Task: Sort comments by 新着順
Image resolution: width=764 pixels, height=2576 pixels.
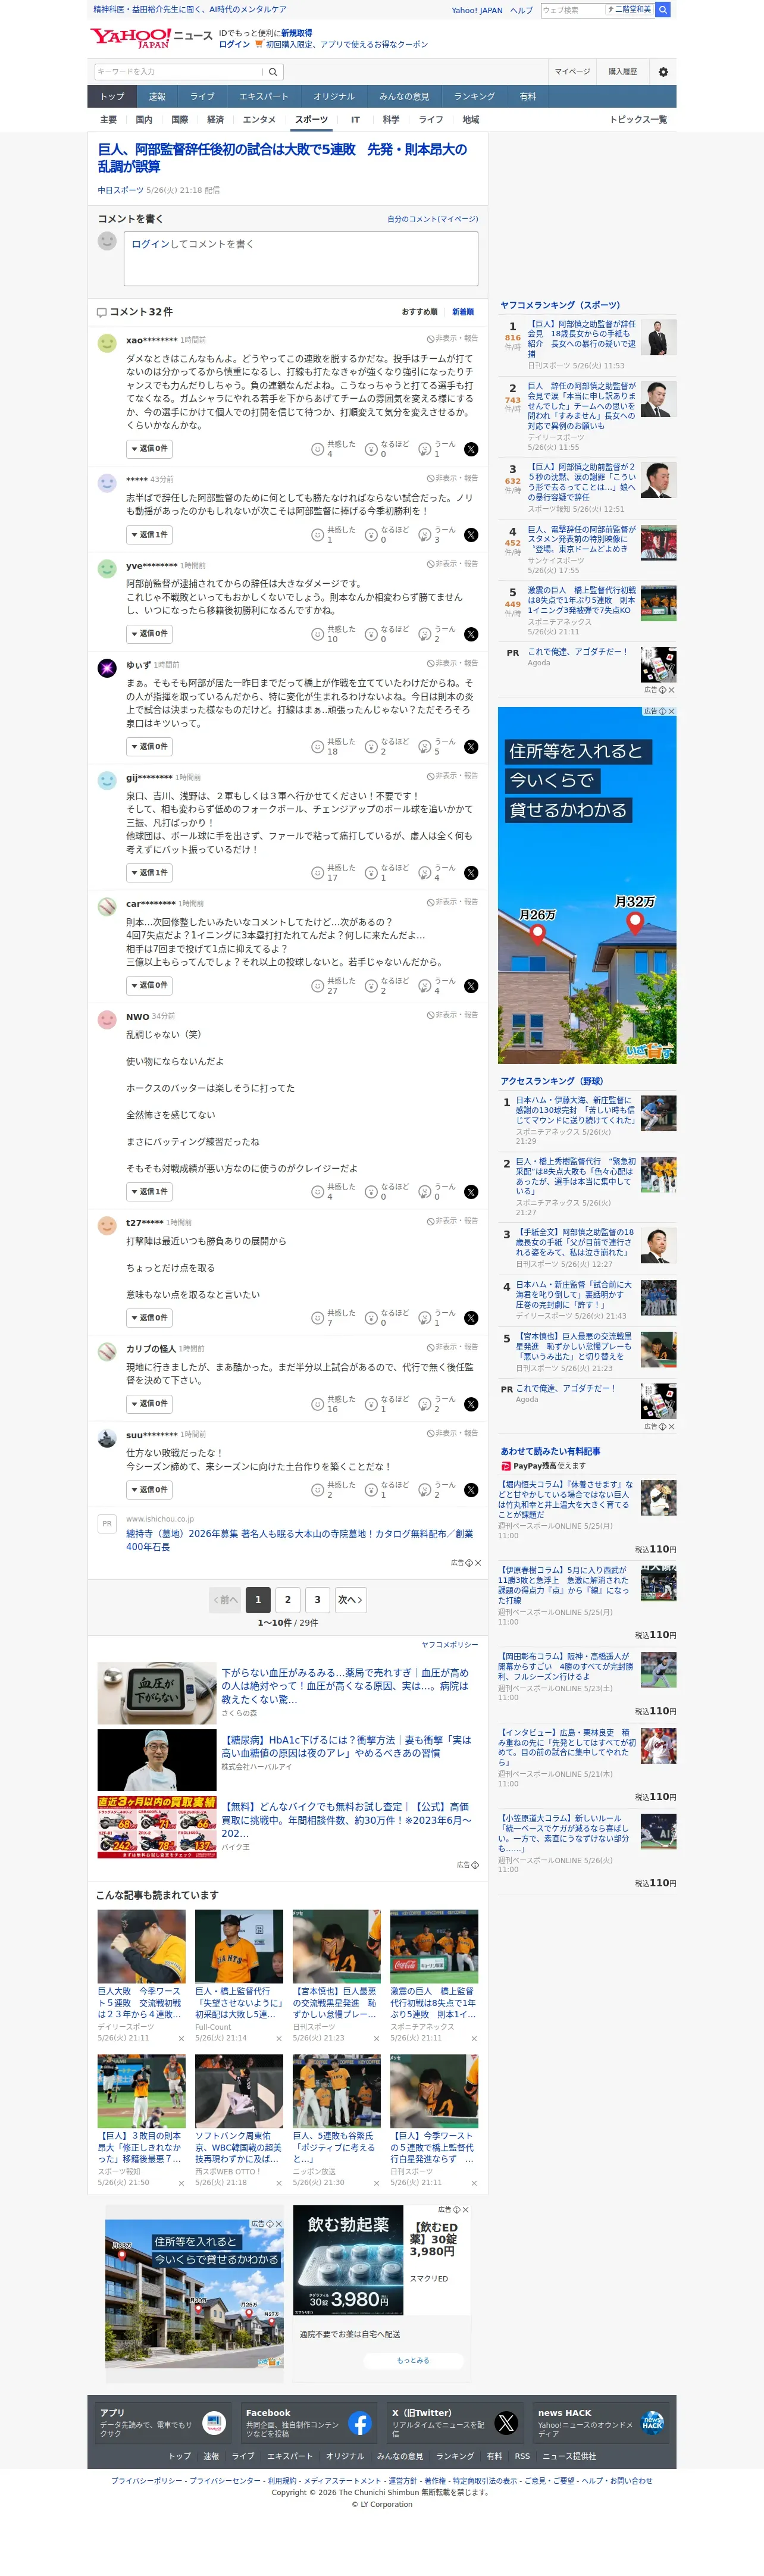Action: [x=463, y=312]
